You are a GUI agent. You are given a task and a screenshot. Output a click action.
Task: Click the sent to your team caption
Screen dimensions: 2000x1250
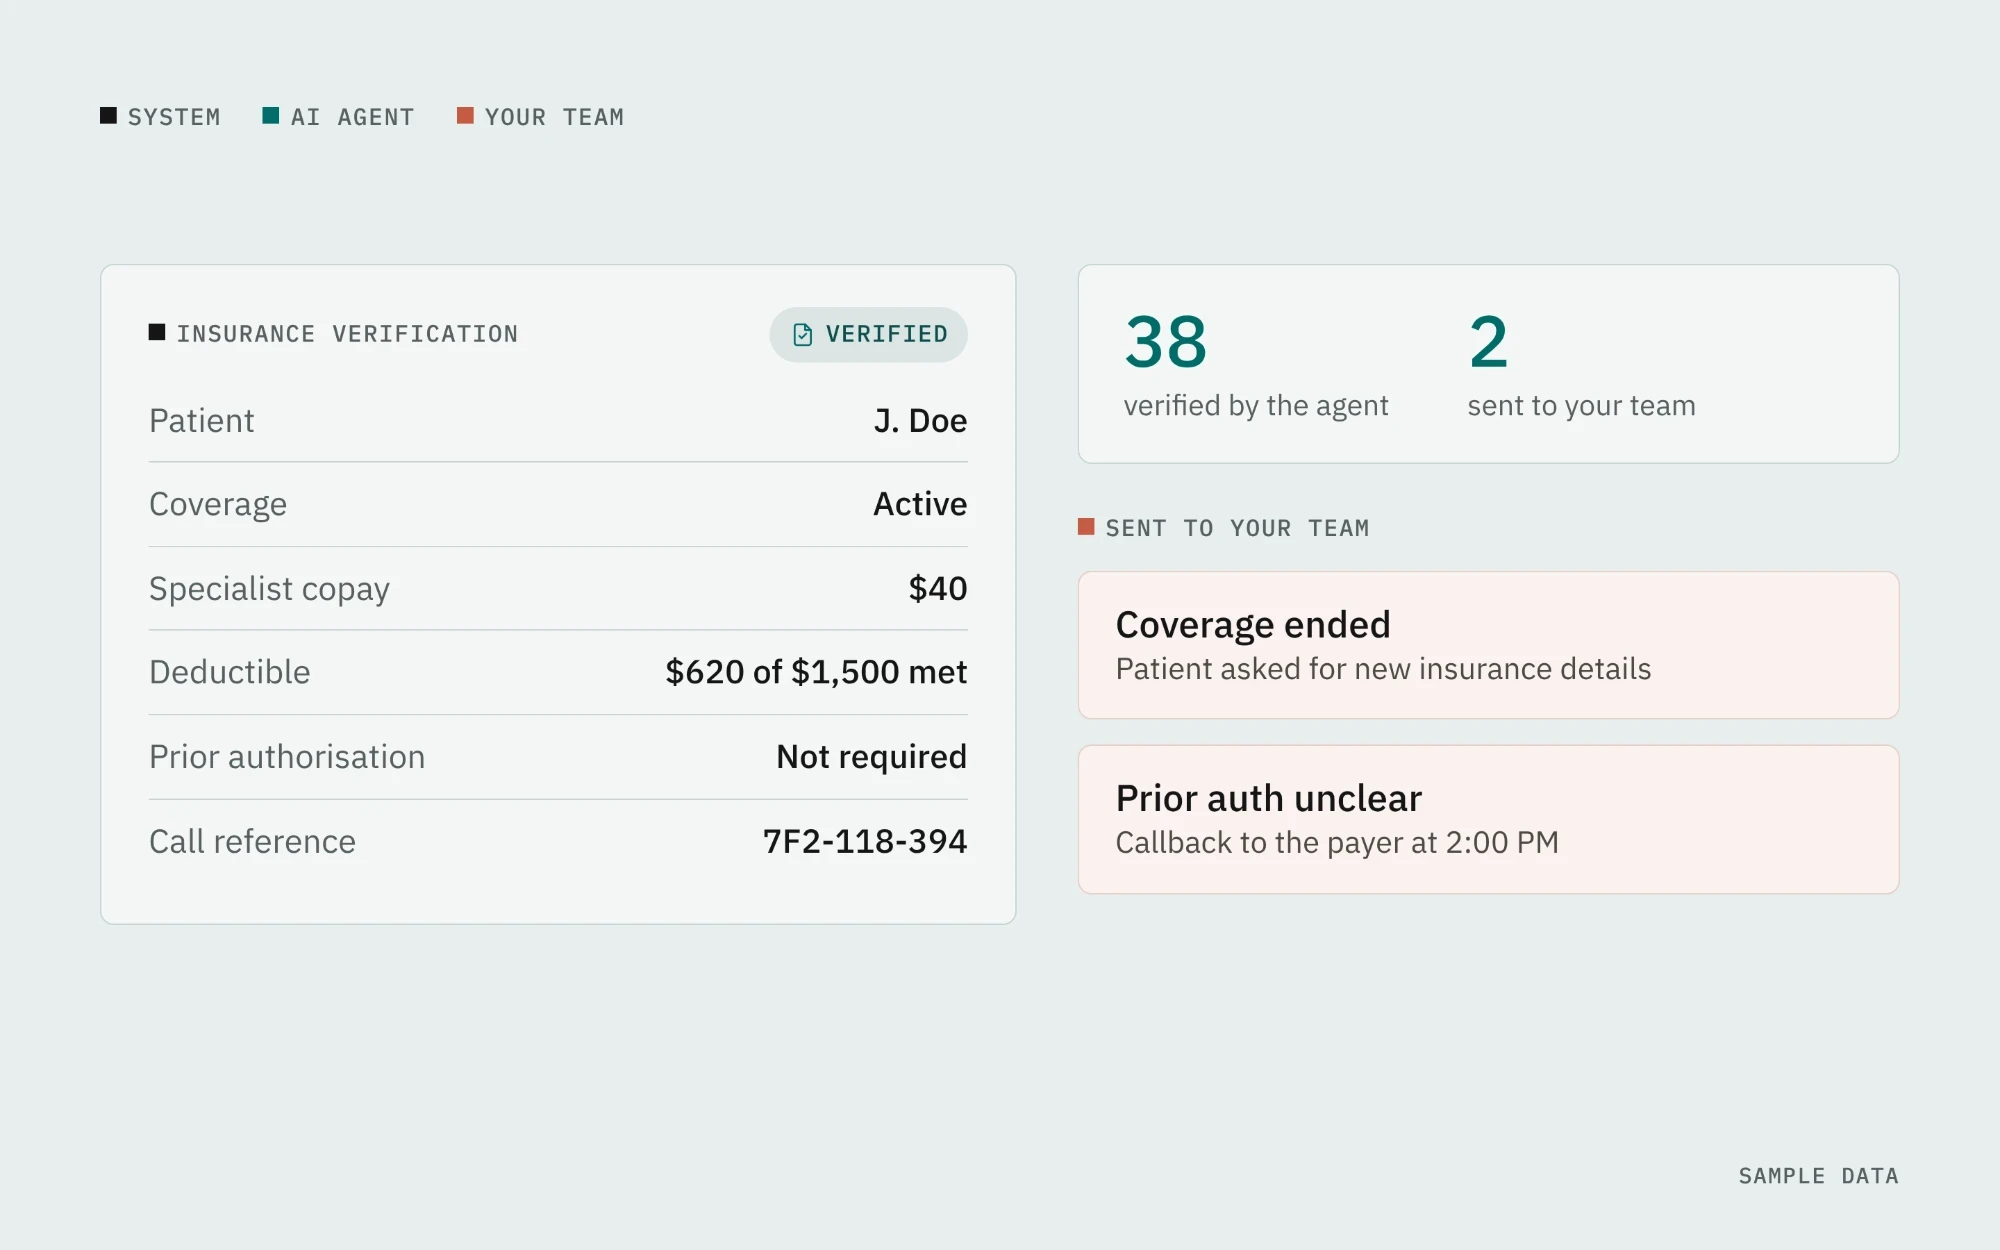[x=1581, y=406]
